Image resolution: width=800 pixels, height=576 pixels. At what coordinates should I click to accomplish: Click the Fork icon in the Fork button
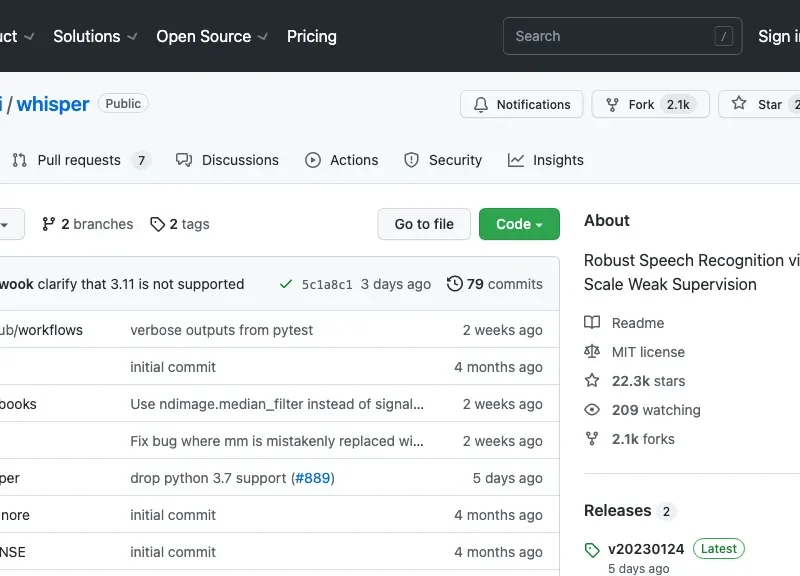pyautogui.click(x=612, y=105)
